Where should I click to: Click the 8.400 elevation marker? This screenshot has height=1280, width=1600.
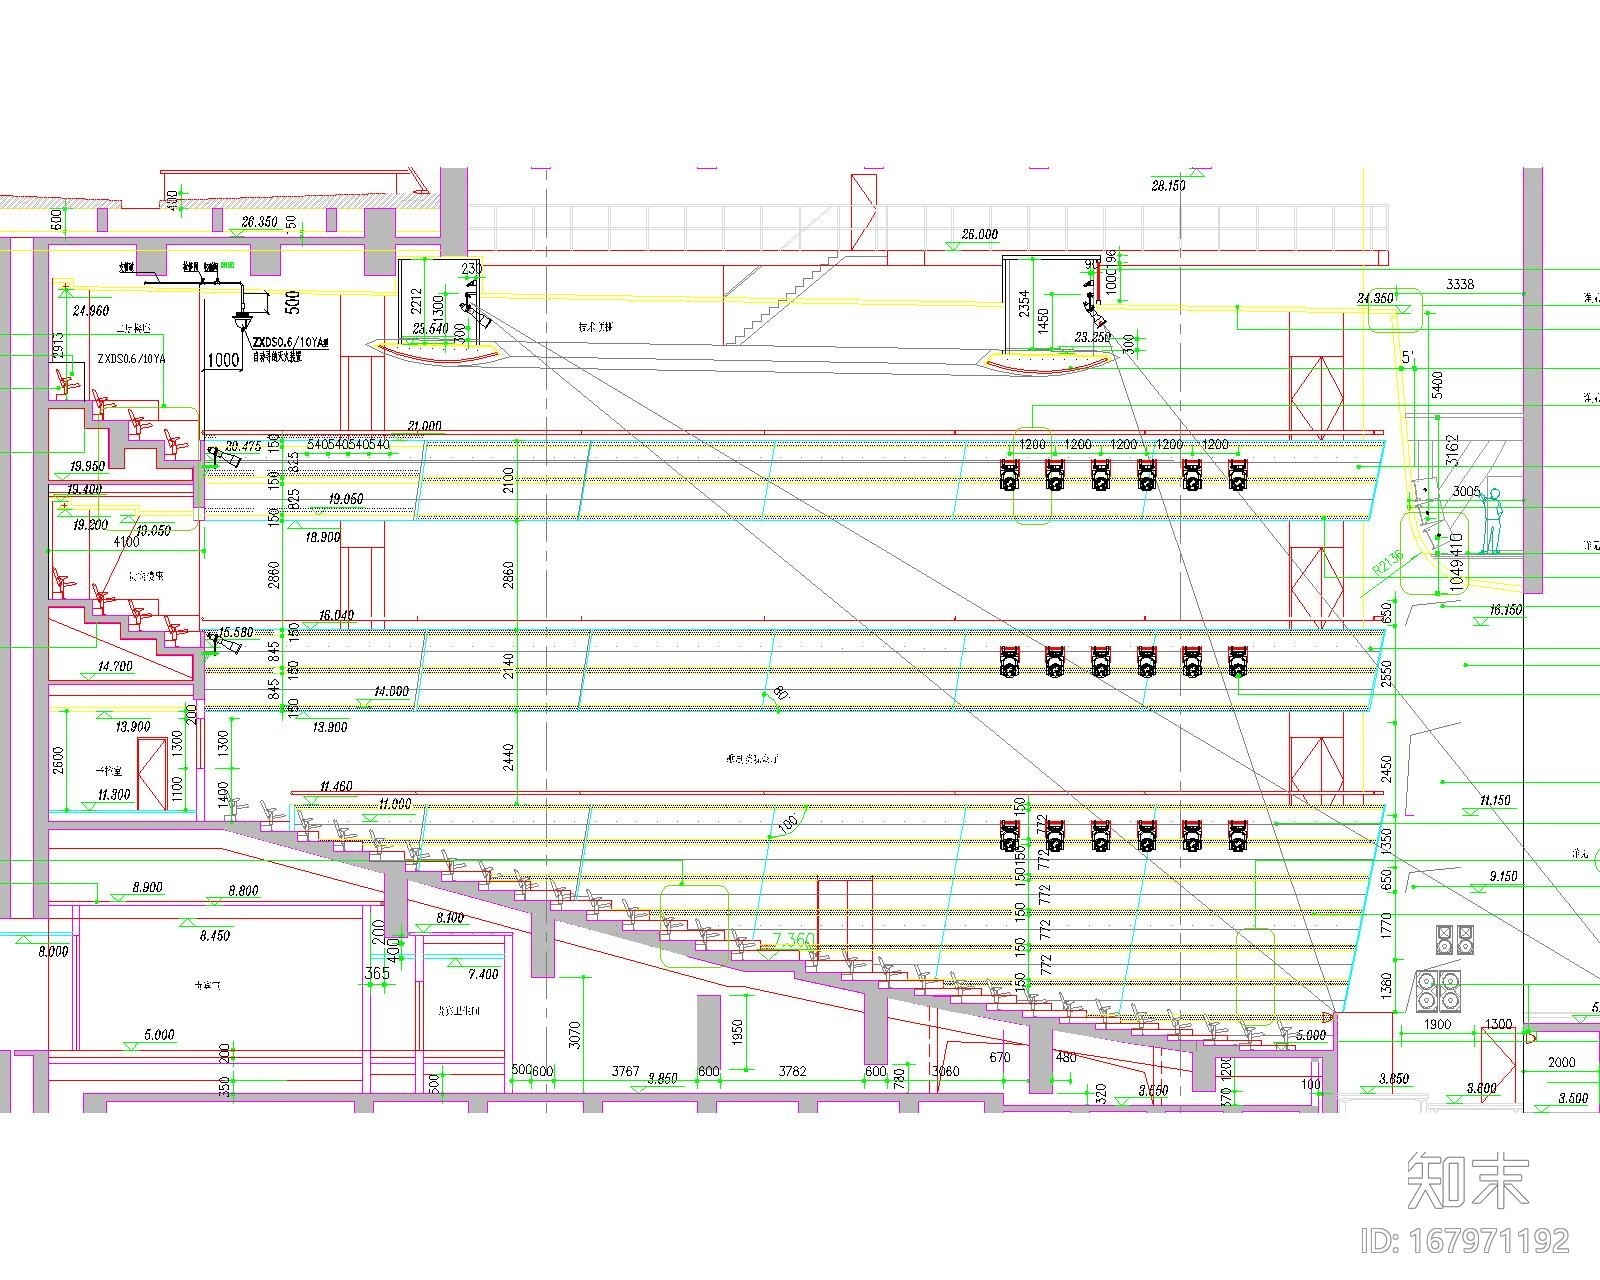(x=450, y=917)
